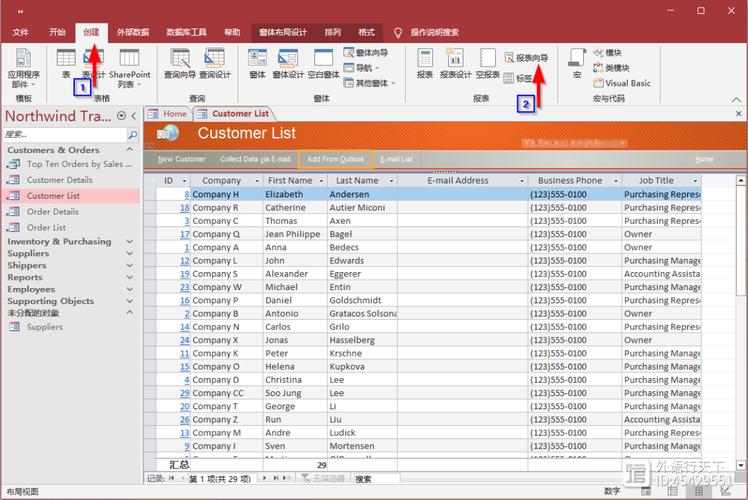The image size is (748, 500).
Task: Launch the 查询向导 query wizard
Action: tap(180, 63)
